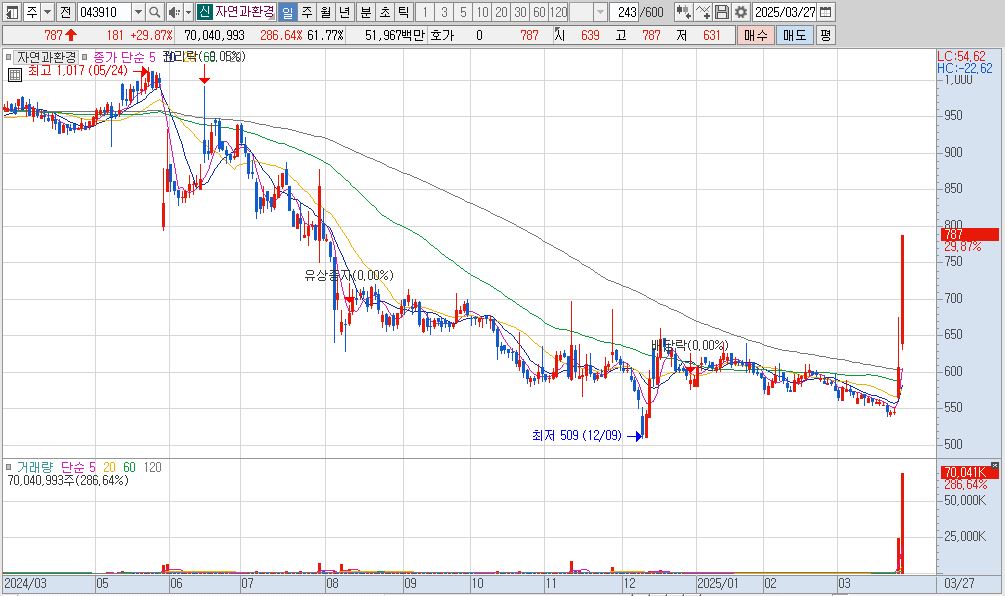
Task: Click the floppy disk save icon
Action: tap(722, 12)
